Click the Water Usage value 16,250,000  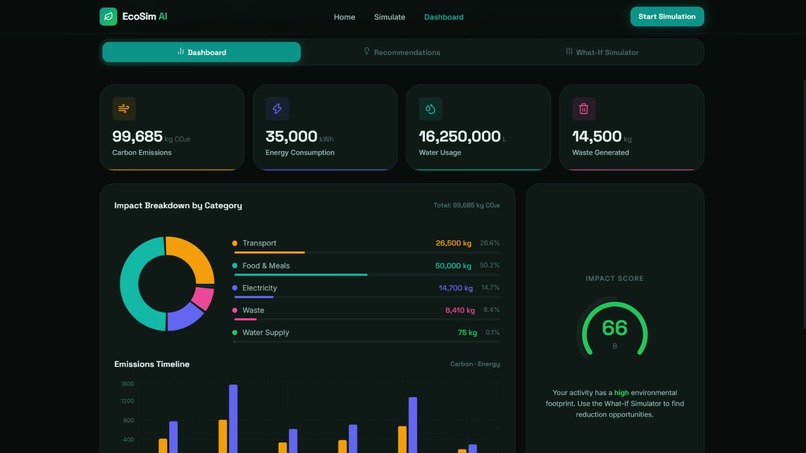coord(460,136)
